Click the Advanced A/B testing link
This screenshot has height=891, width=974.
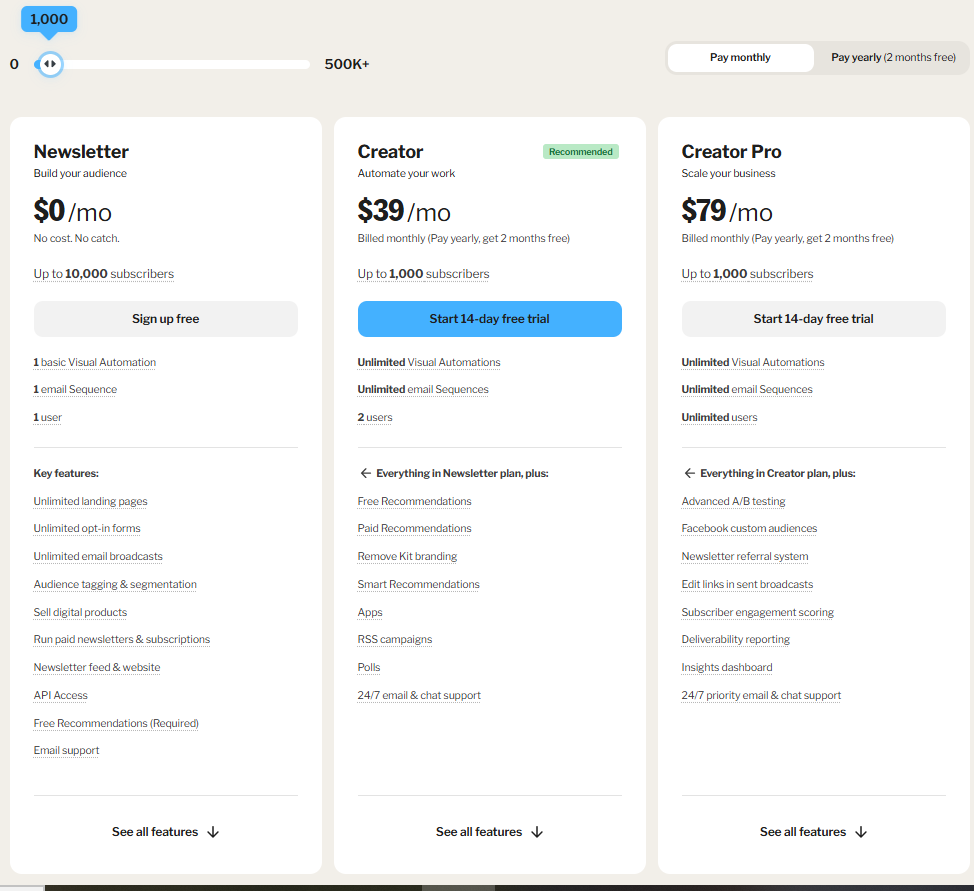pos(733,502)
